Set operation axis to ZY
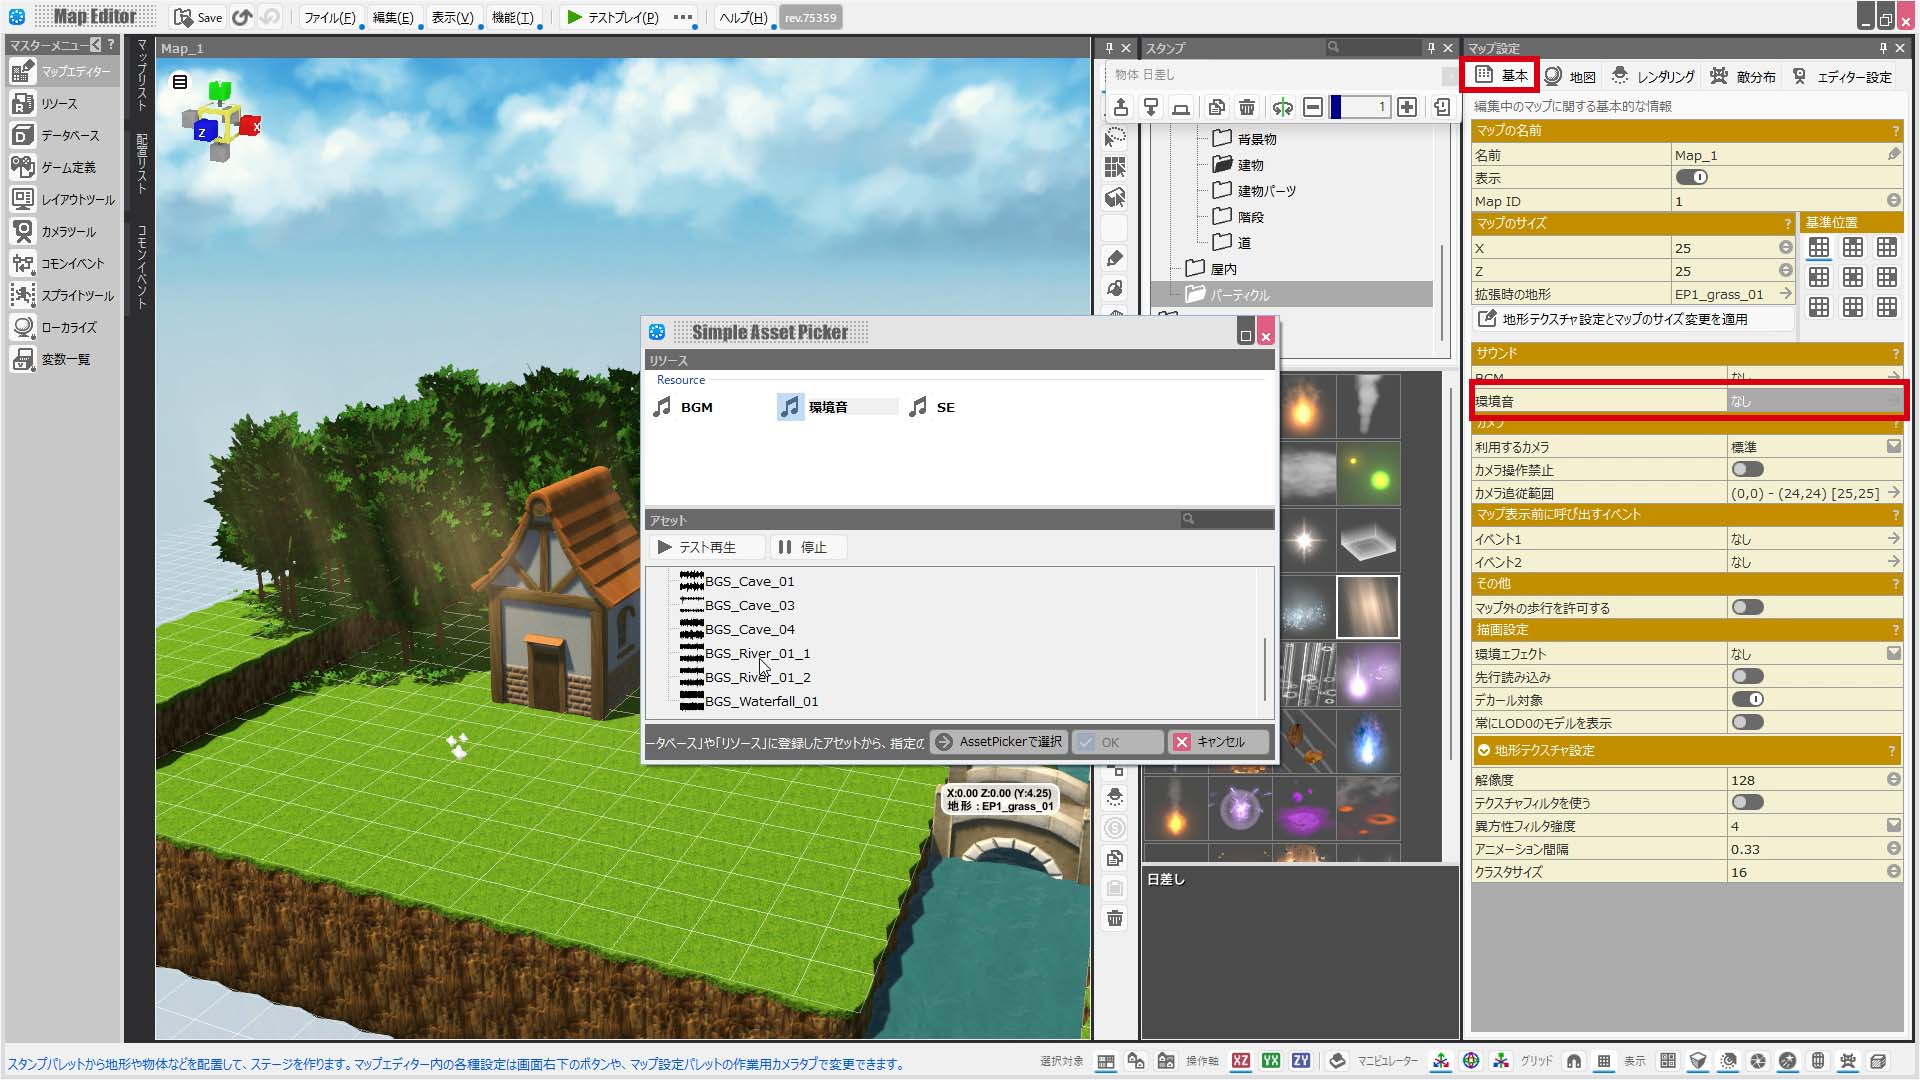This screenshot has height=1080, width=1920. pyautogui.click(x=1301, y=1061)
